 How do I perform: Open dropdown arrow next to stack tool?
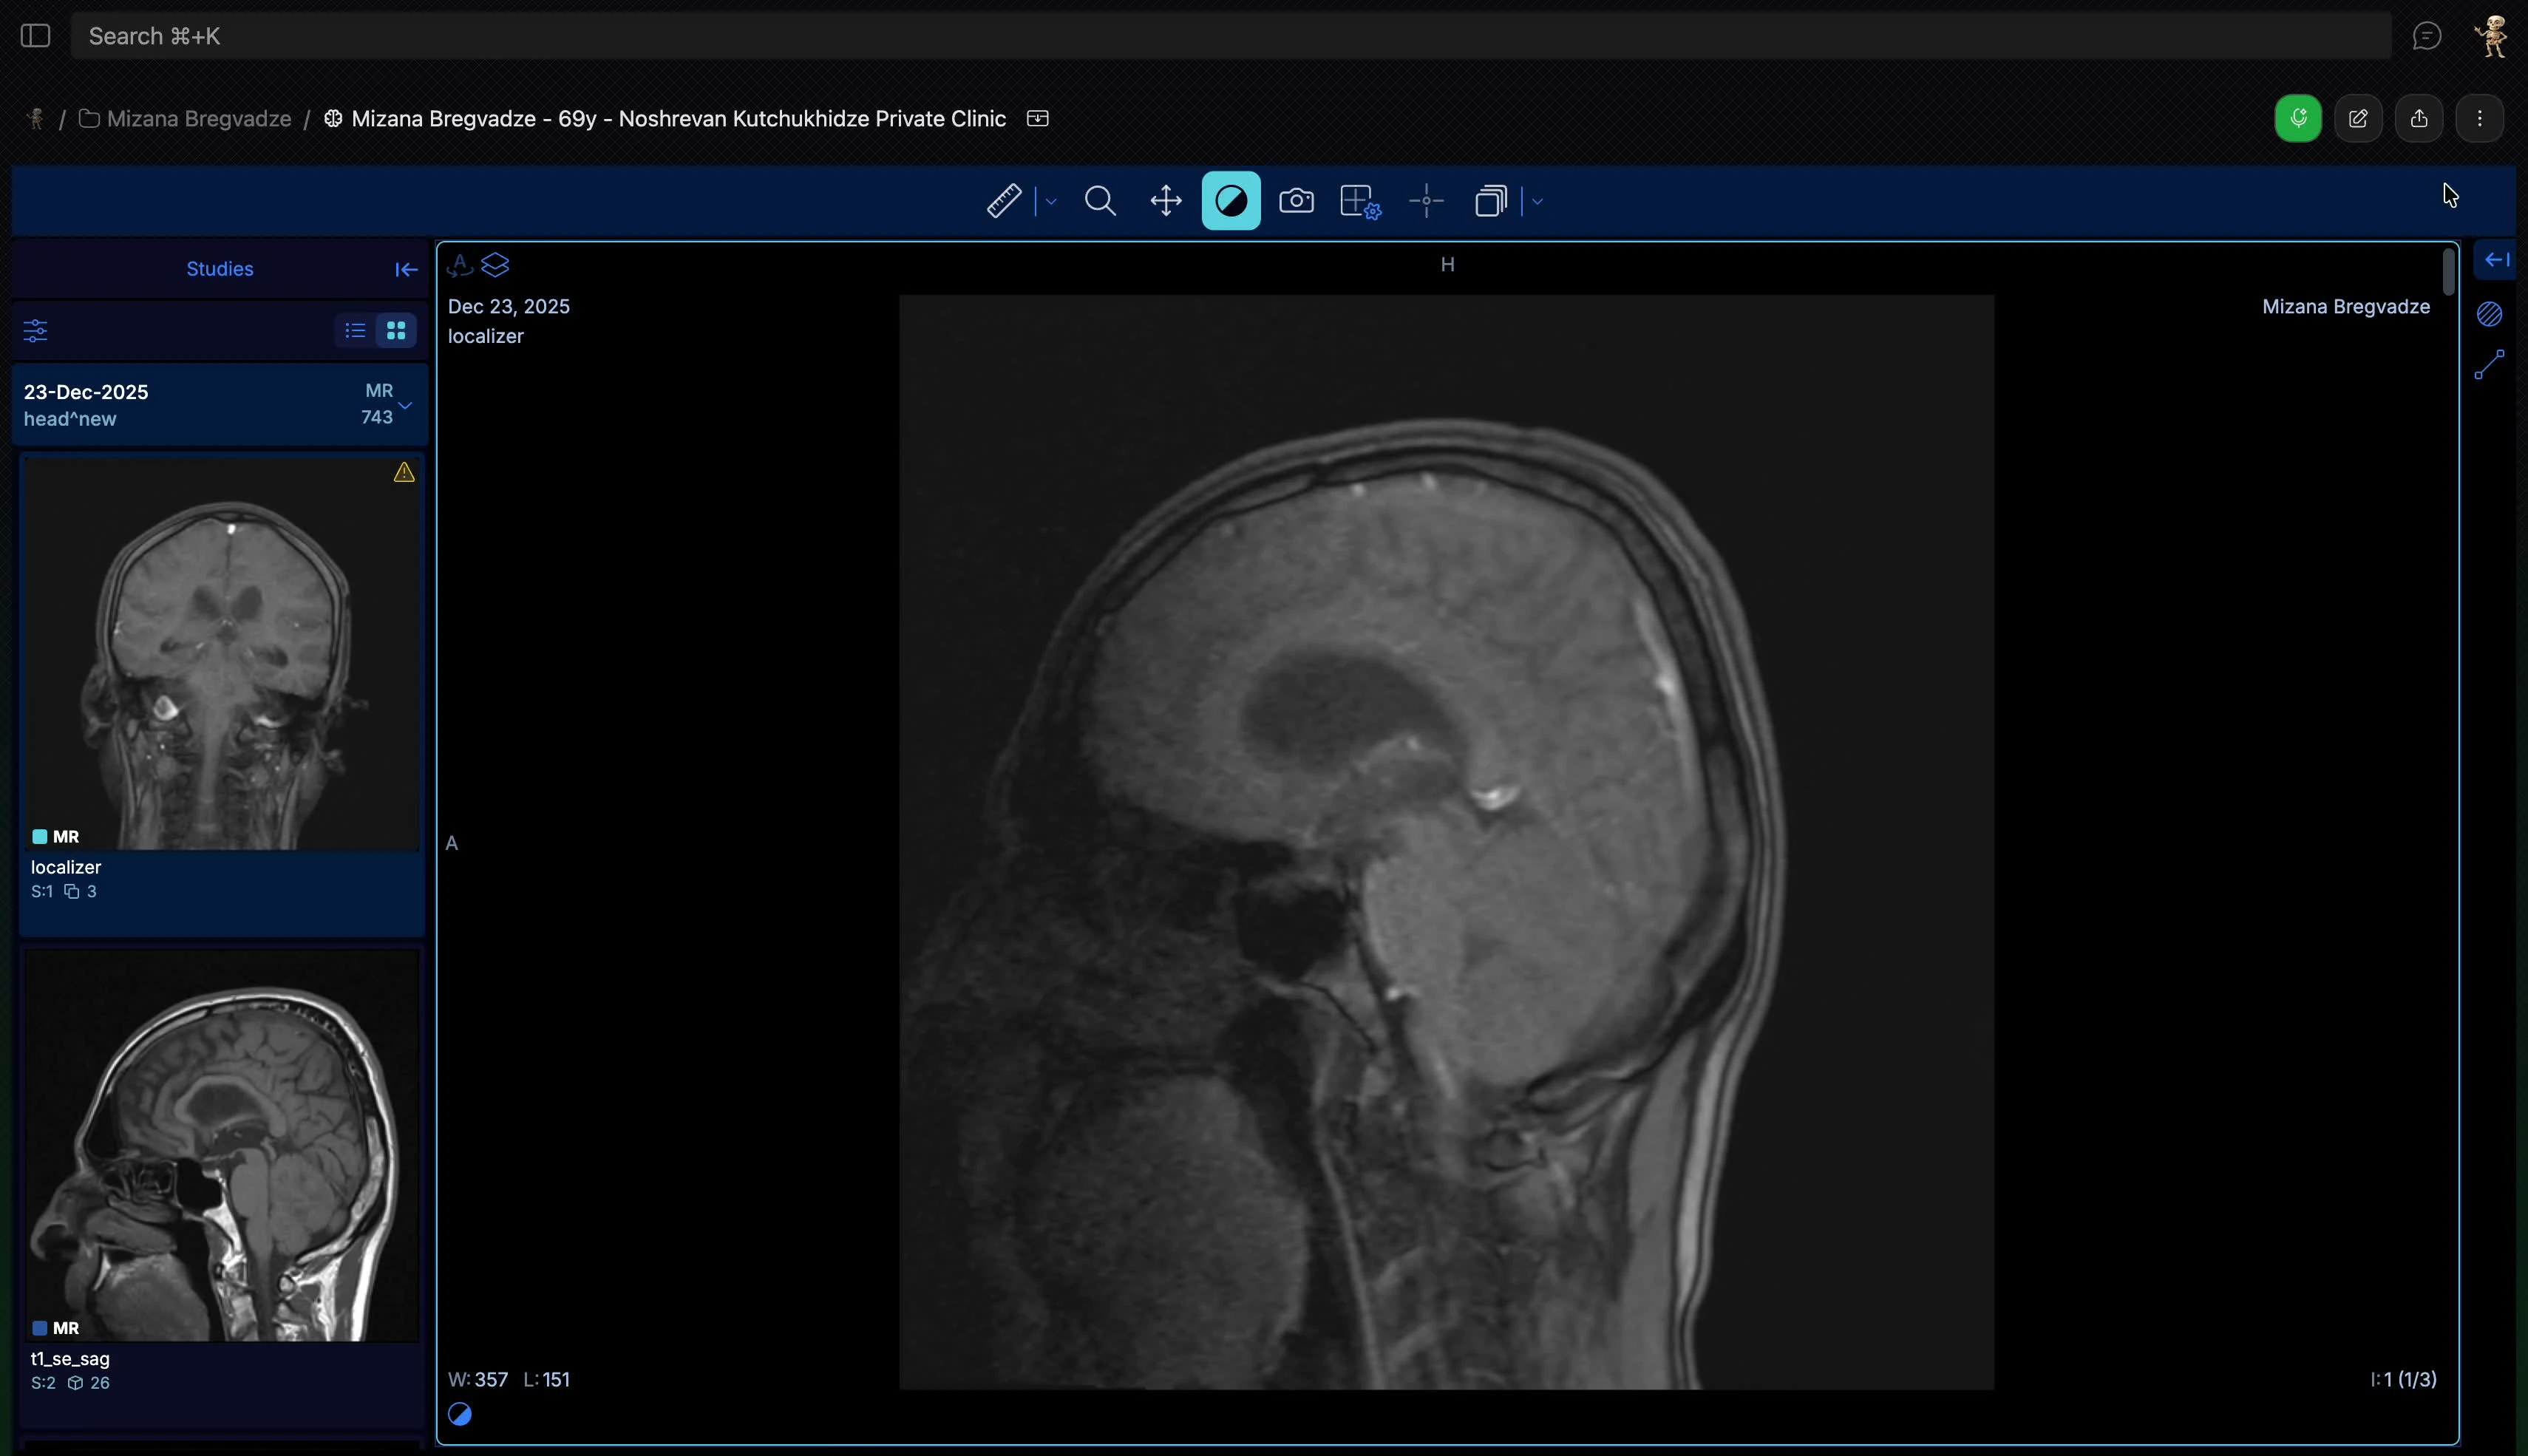click(x=1537, y=202)
